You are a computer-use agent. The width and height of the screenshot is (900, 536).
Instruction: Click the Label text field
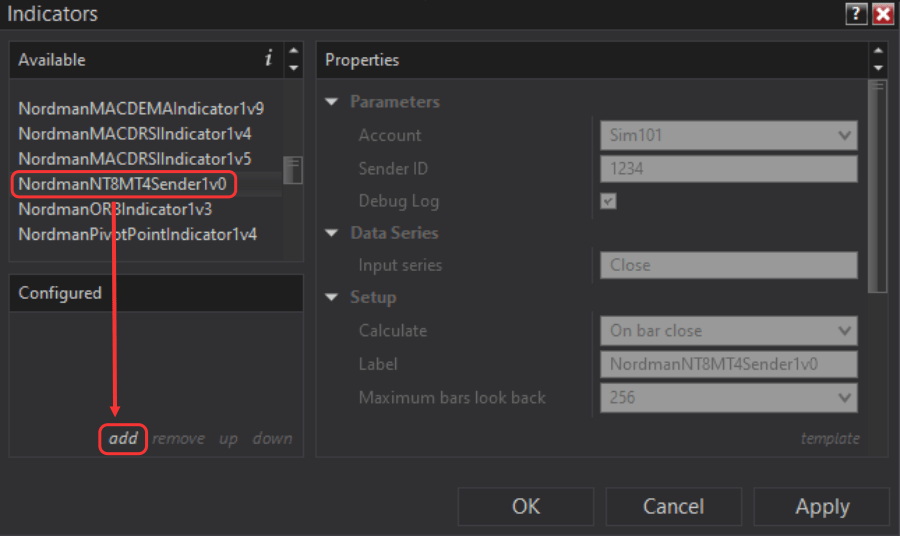729,364
